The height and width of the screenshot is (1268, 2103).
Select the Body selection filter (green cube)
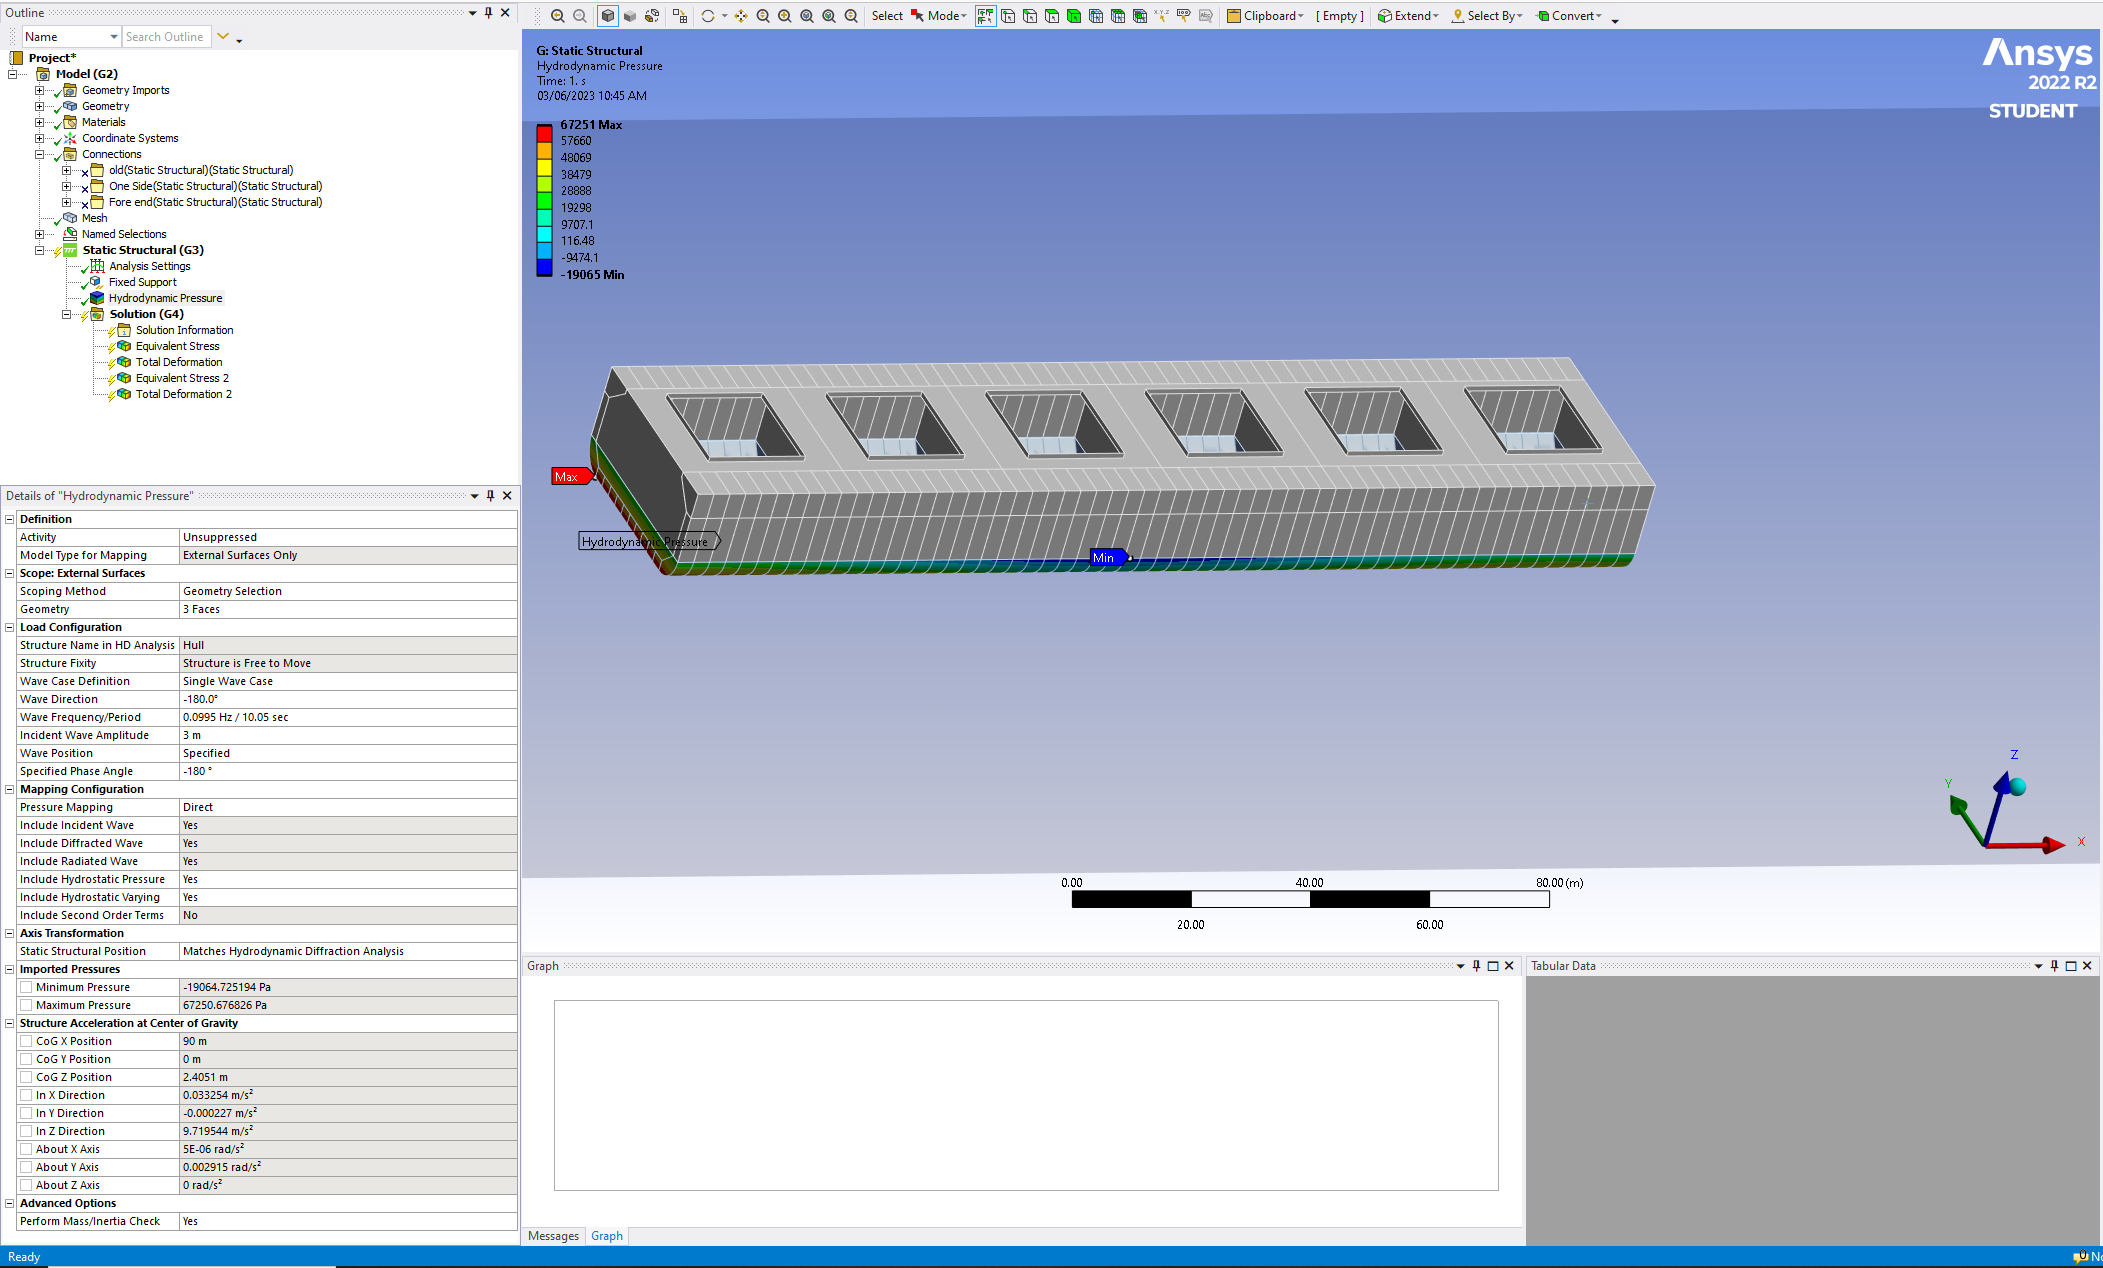[1074, 16]
